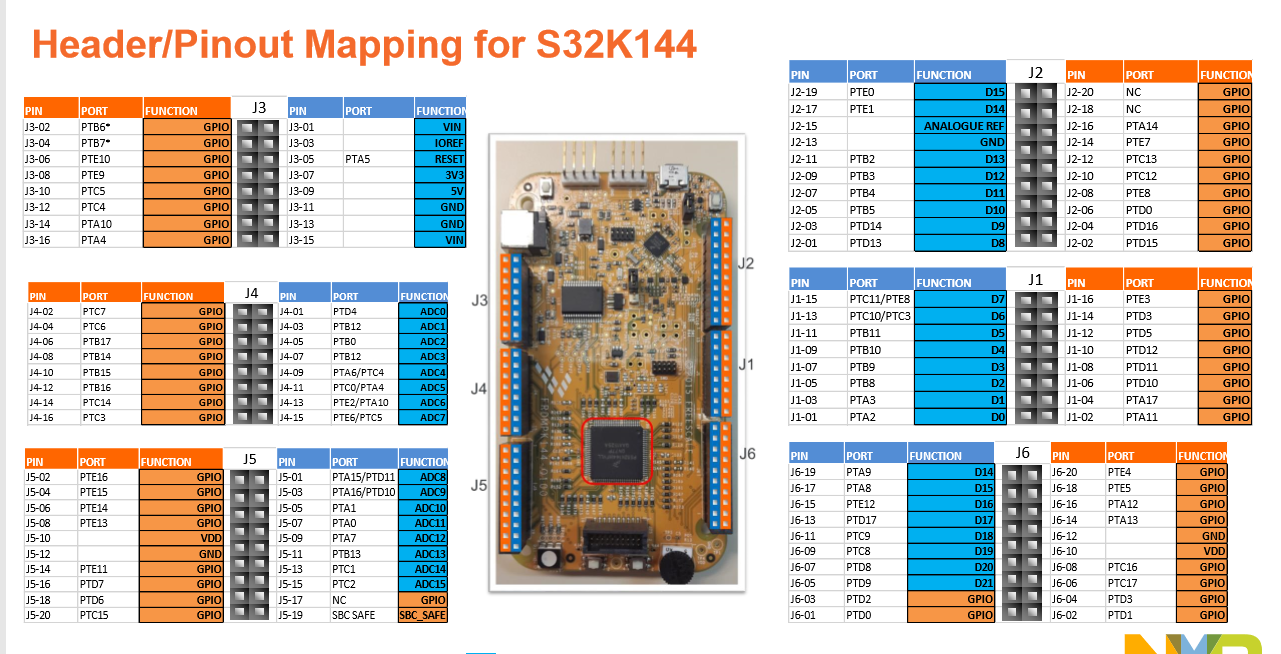This screenshot has height=654, width=1281.
Task: Click the 'ANALOGUE REF' function cell
Action: coord(960,126)
